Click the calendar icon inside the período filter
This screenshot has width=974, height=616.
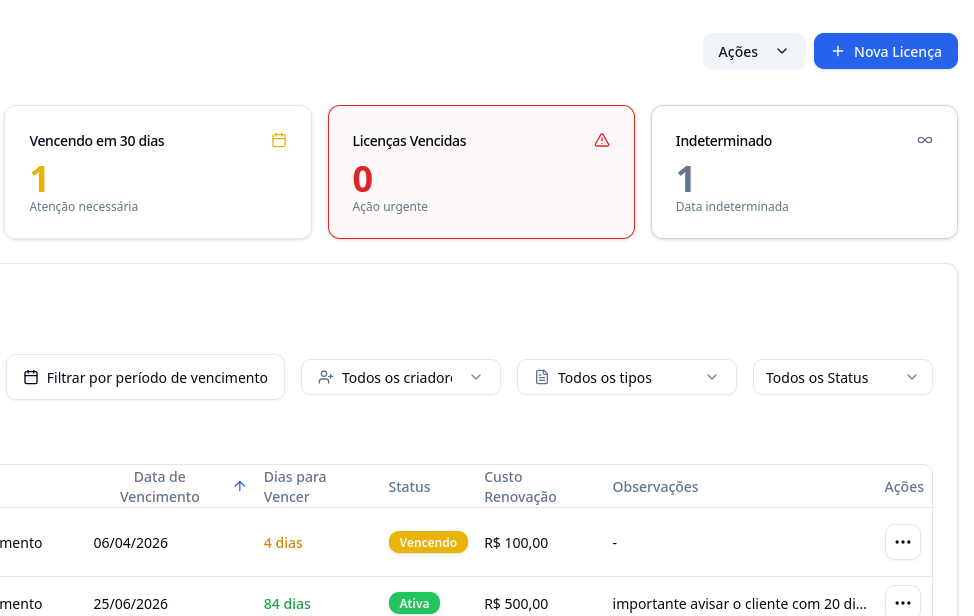pos(32,377)
